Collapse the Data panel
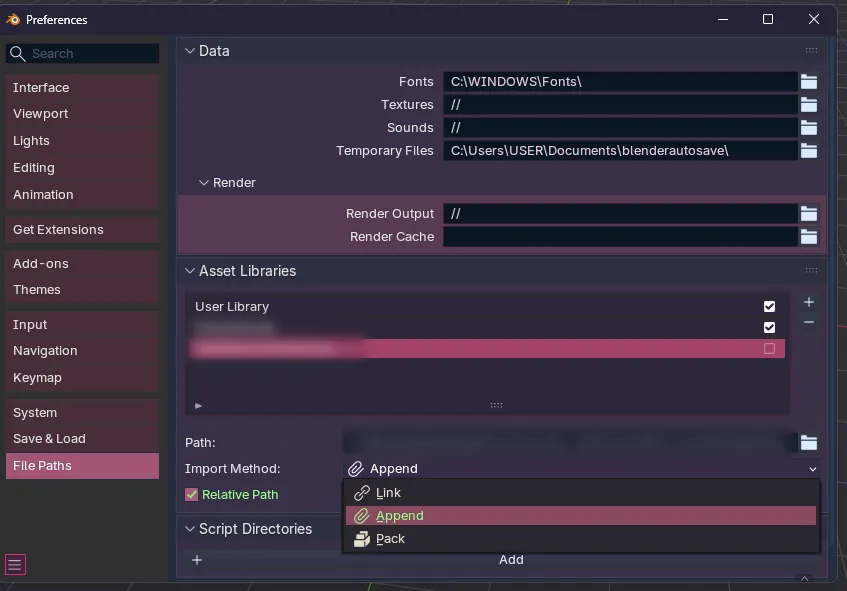 [x=190, y=51]
